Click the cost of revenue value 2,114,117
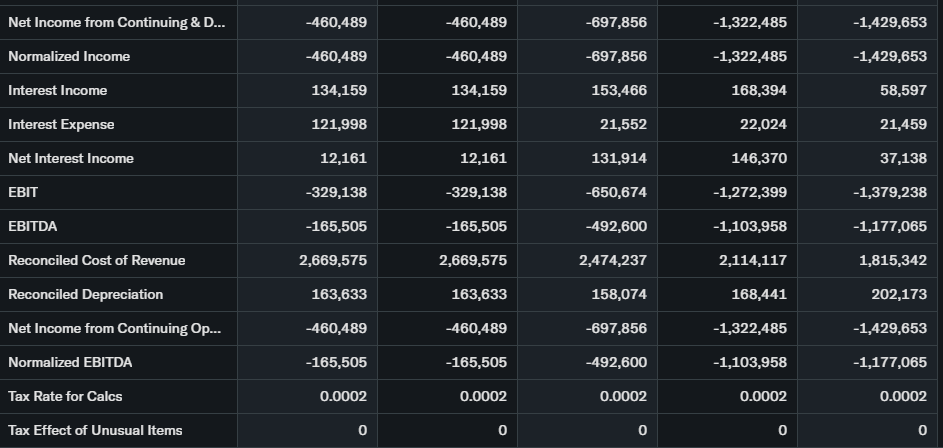Viewport: 943px width, 448px height. (752, 261)
